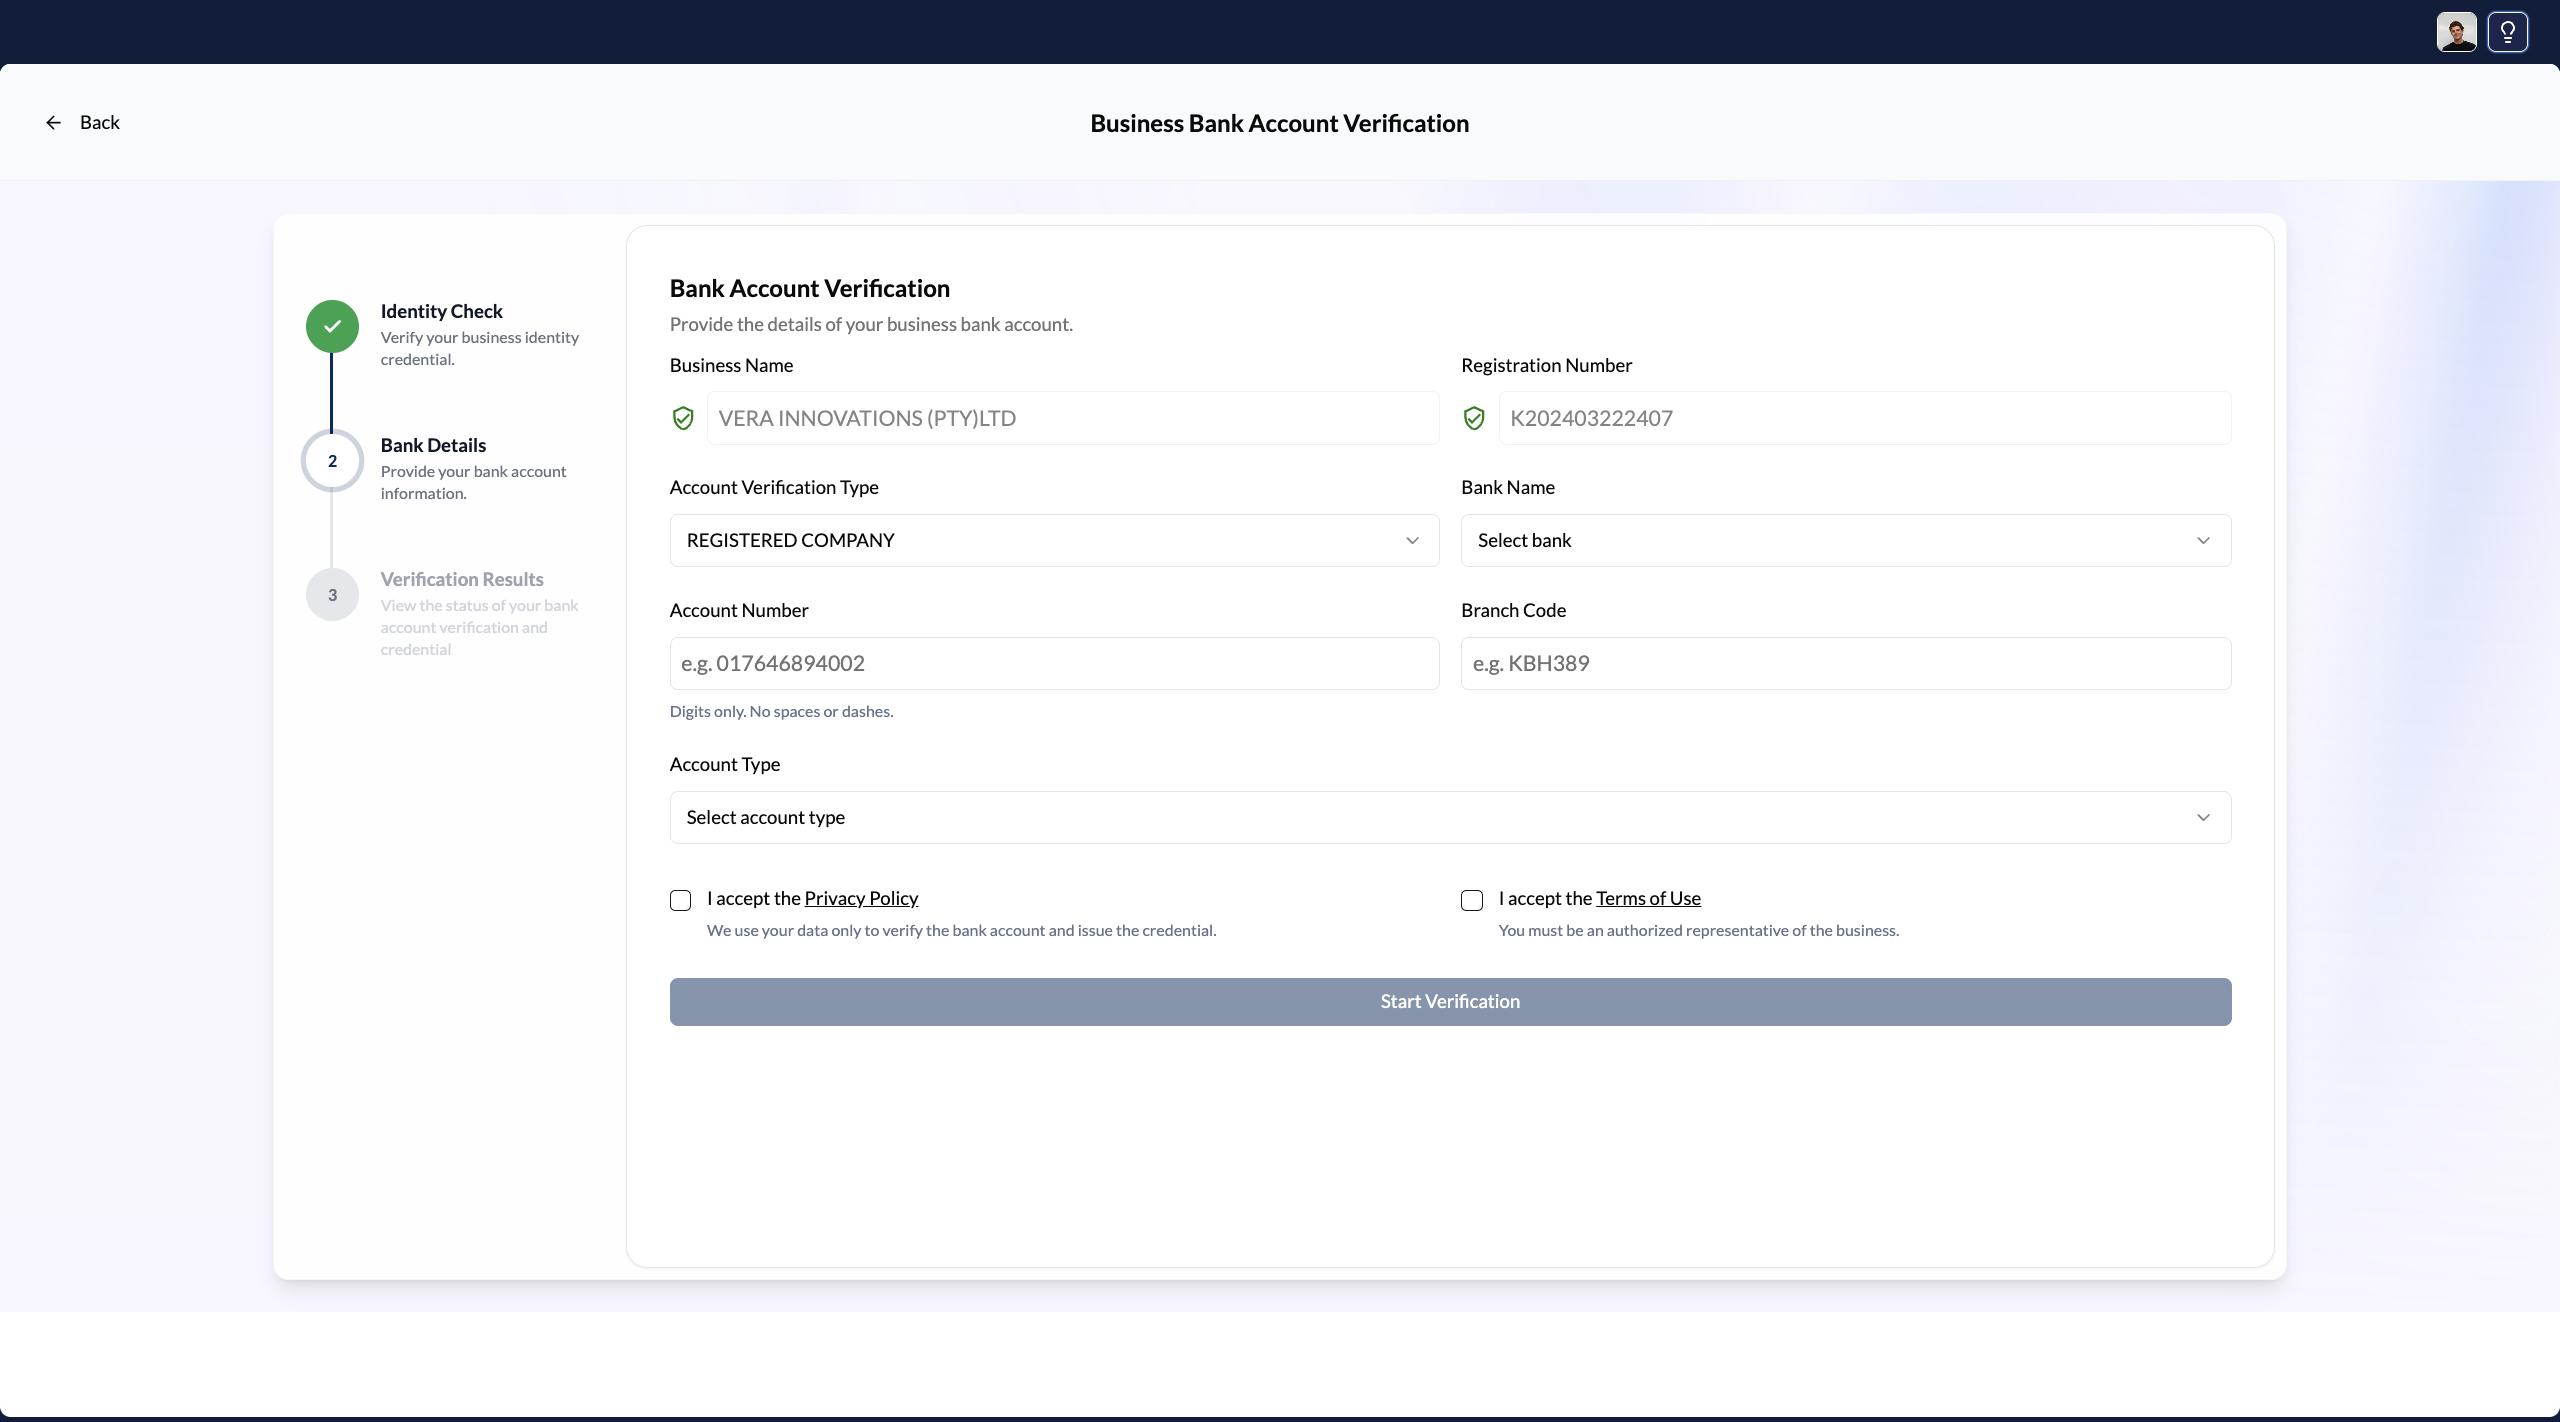
Task: Select the Bank Details step circle
Action: click(x=332, y=461)
